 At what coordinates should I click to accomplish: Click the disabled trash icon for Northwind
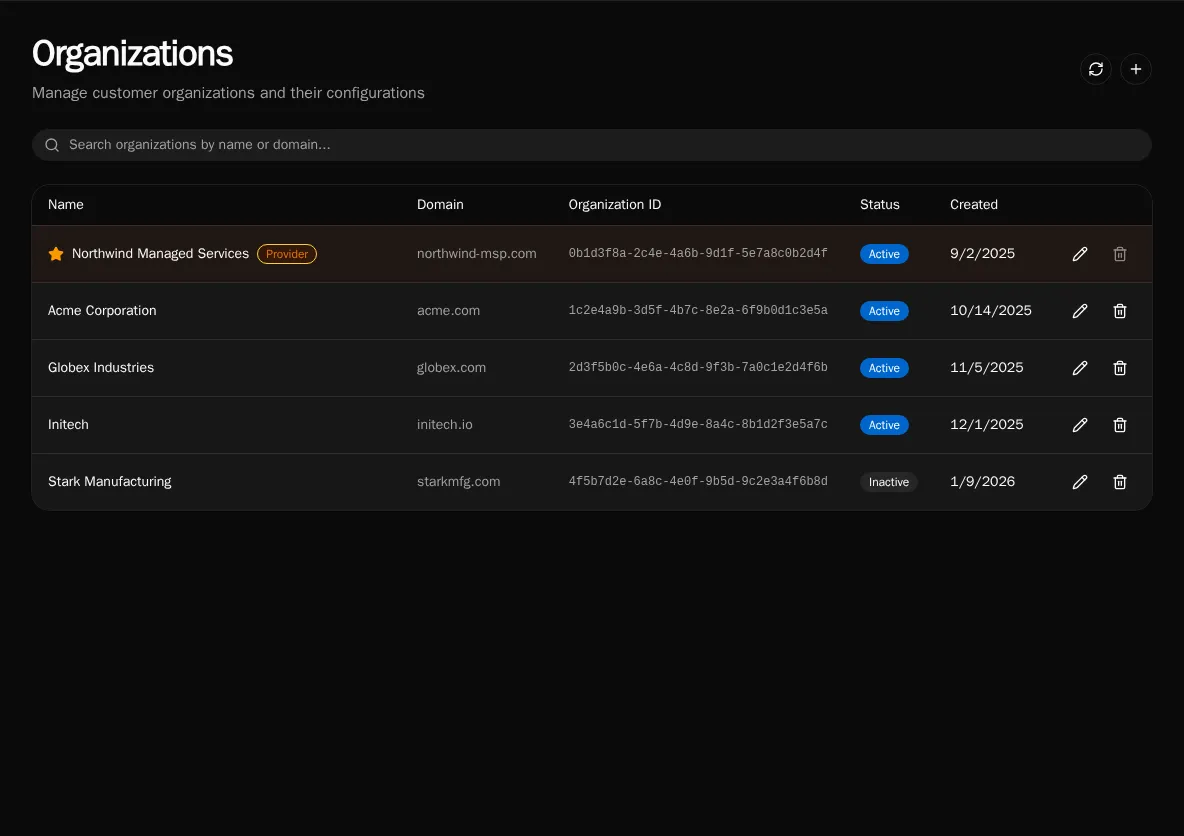point(1120,254)
